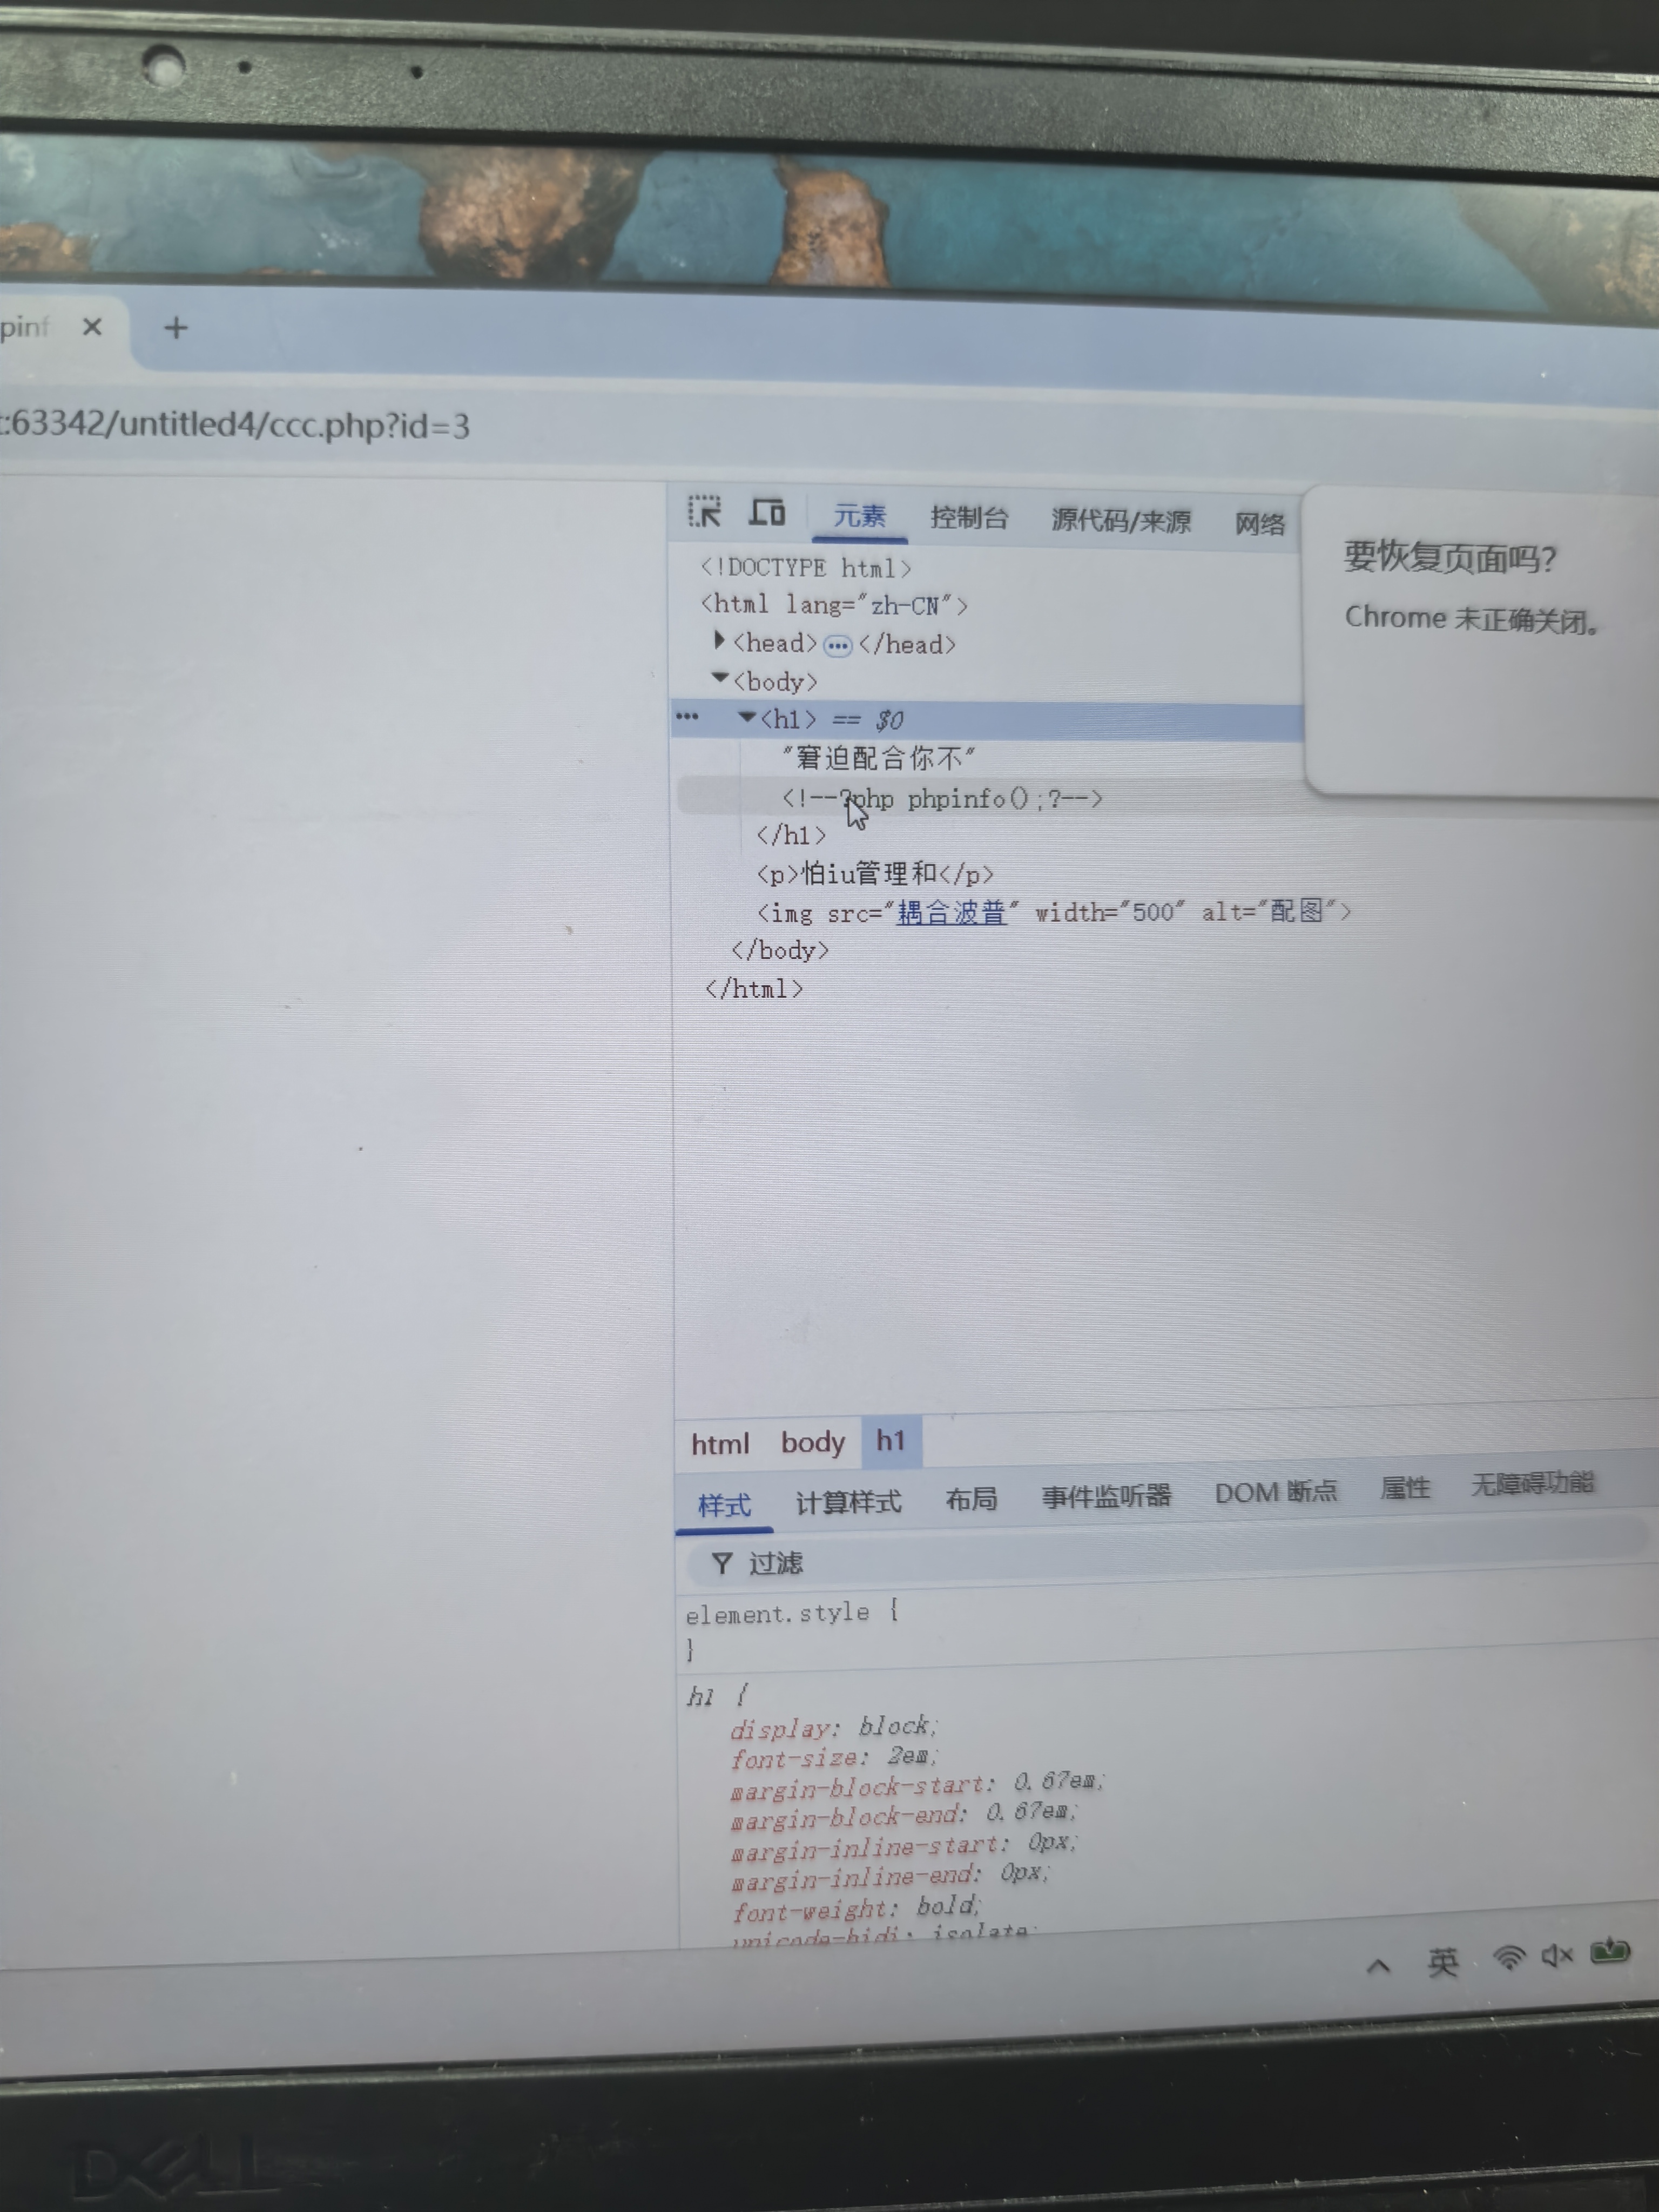Collapse the h1 element node
1659x2212 pixels.
(746, 717)
